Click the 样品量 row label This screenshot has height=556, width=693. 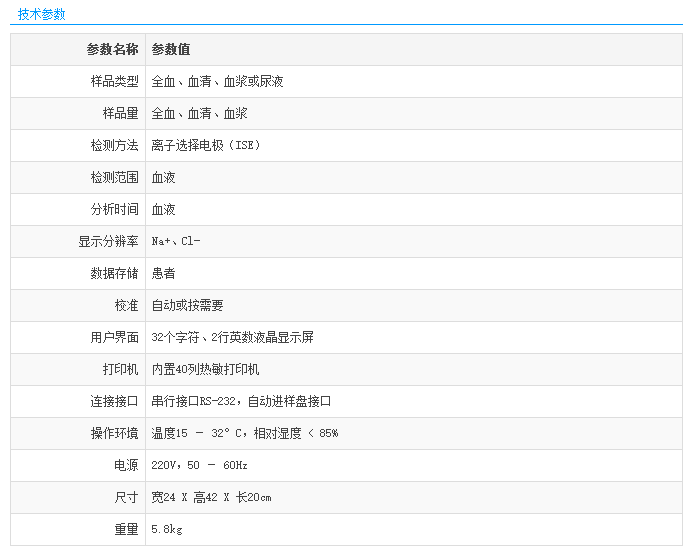click(120, 113)
